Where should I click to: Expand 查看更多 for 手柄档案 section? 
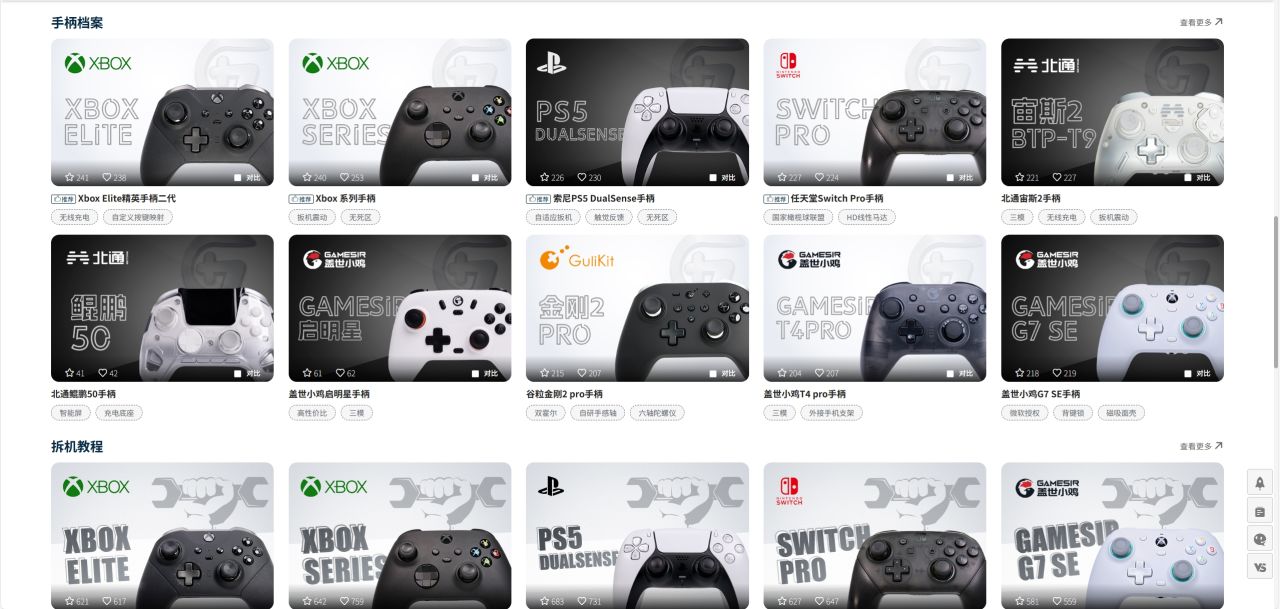point(1201,22)
